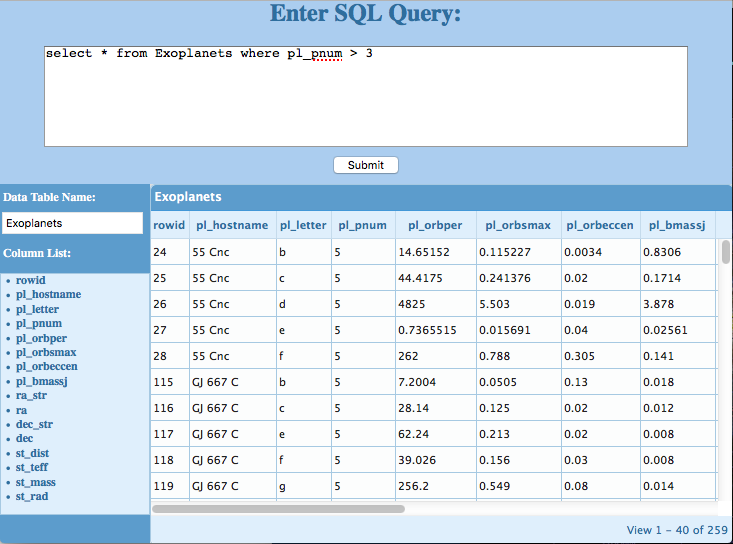Select pl_hostname in the Column List
Screen dimensions: 733x544
49,294
